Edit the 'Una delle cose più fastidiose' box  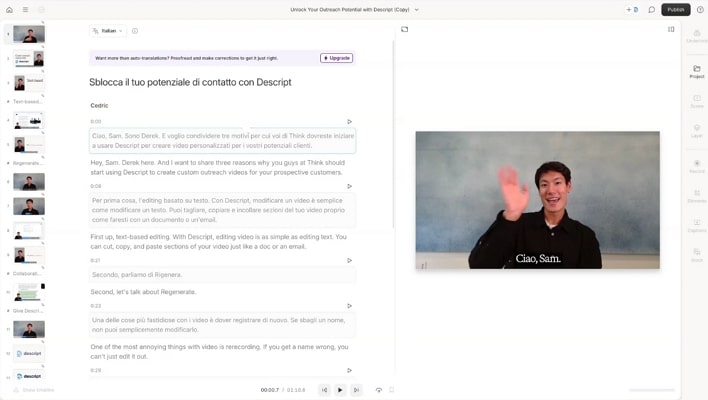pos(223,325)
